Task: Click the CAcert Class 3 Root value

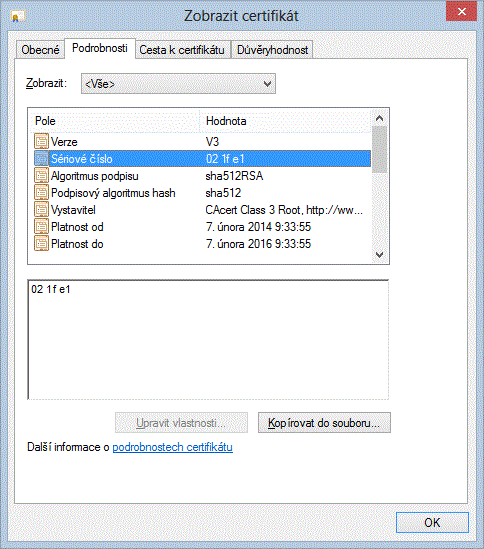Action: click(x=284, y=210)
